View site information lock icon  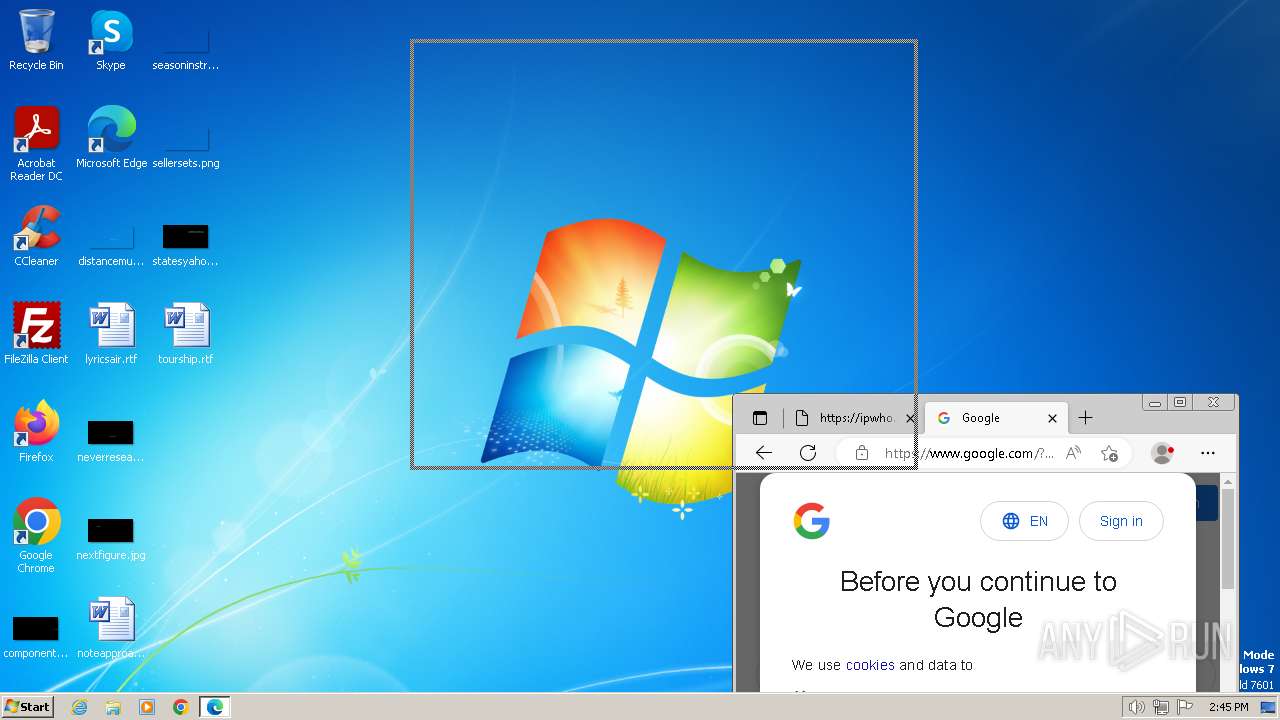[862, 453]
